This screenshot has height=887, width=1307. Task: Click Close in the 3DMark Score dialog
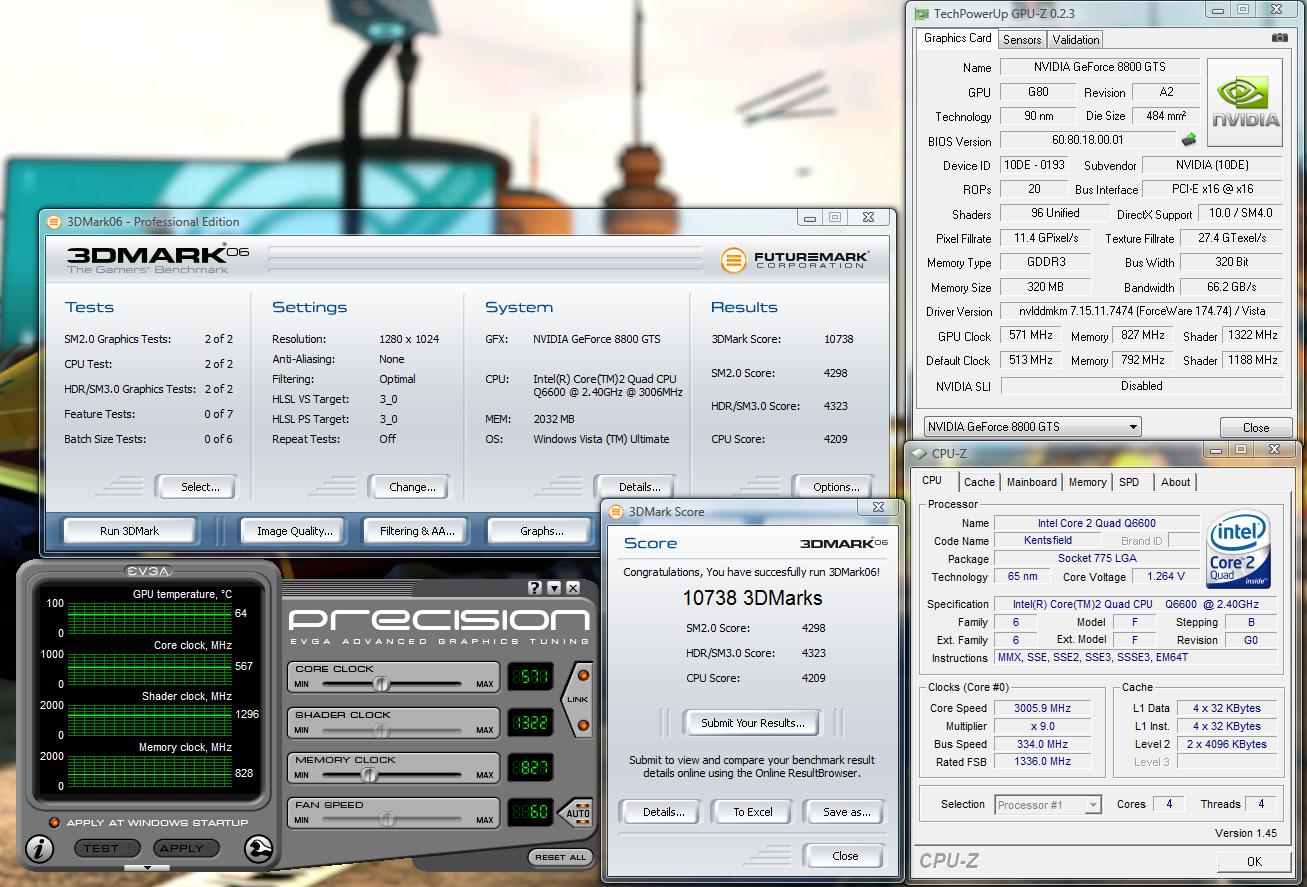845,856
